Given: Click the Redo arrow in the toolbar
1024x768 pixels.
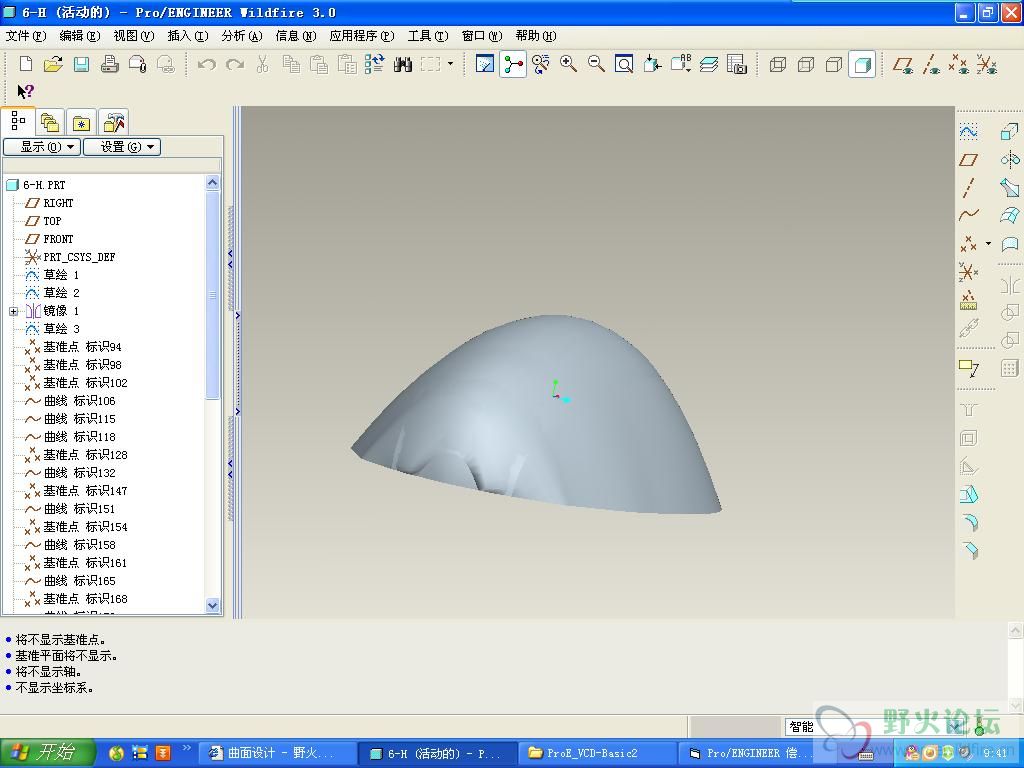Looking at the screenshot, I should [x=234, y=64].
